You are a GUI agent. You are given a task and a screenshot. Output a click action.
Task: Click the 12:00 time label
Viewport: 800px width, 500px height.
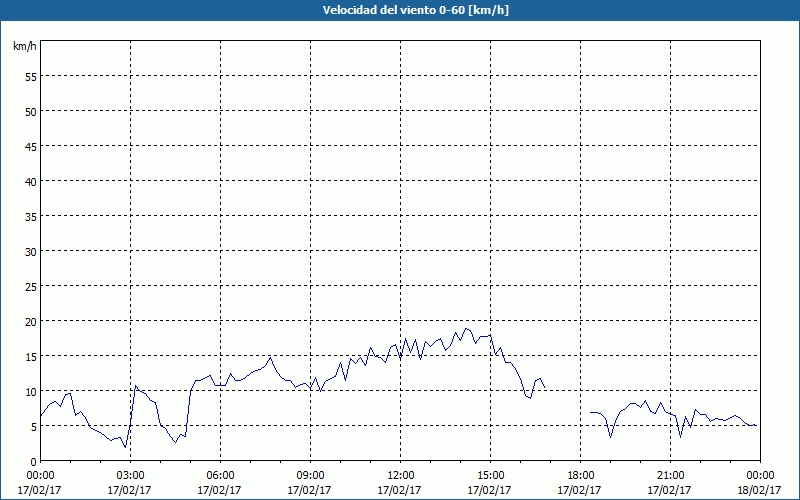[x=401, y=476]
